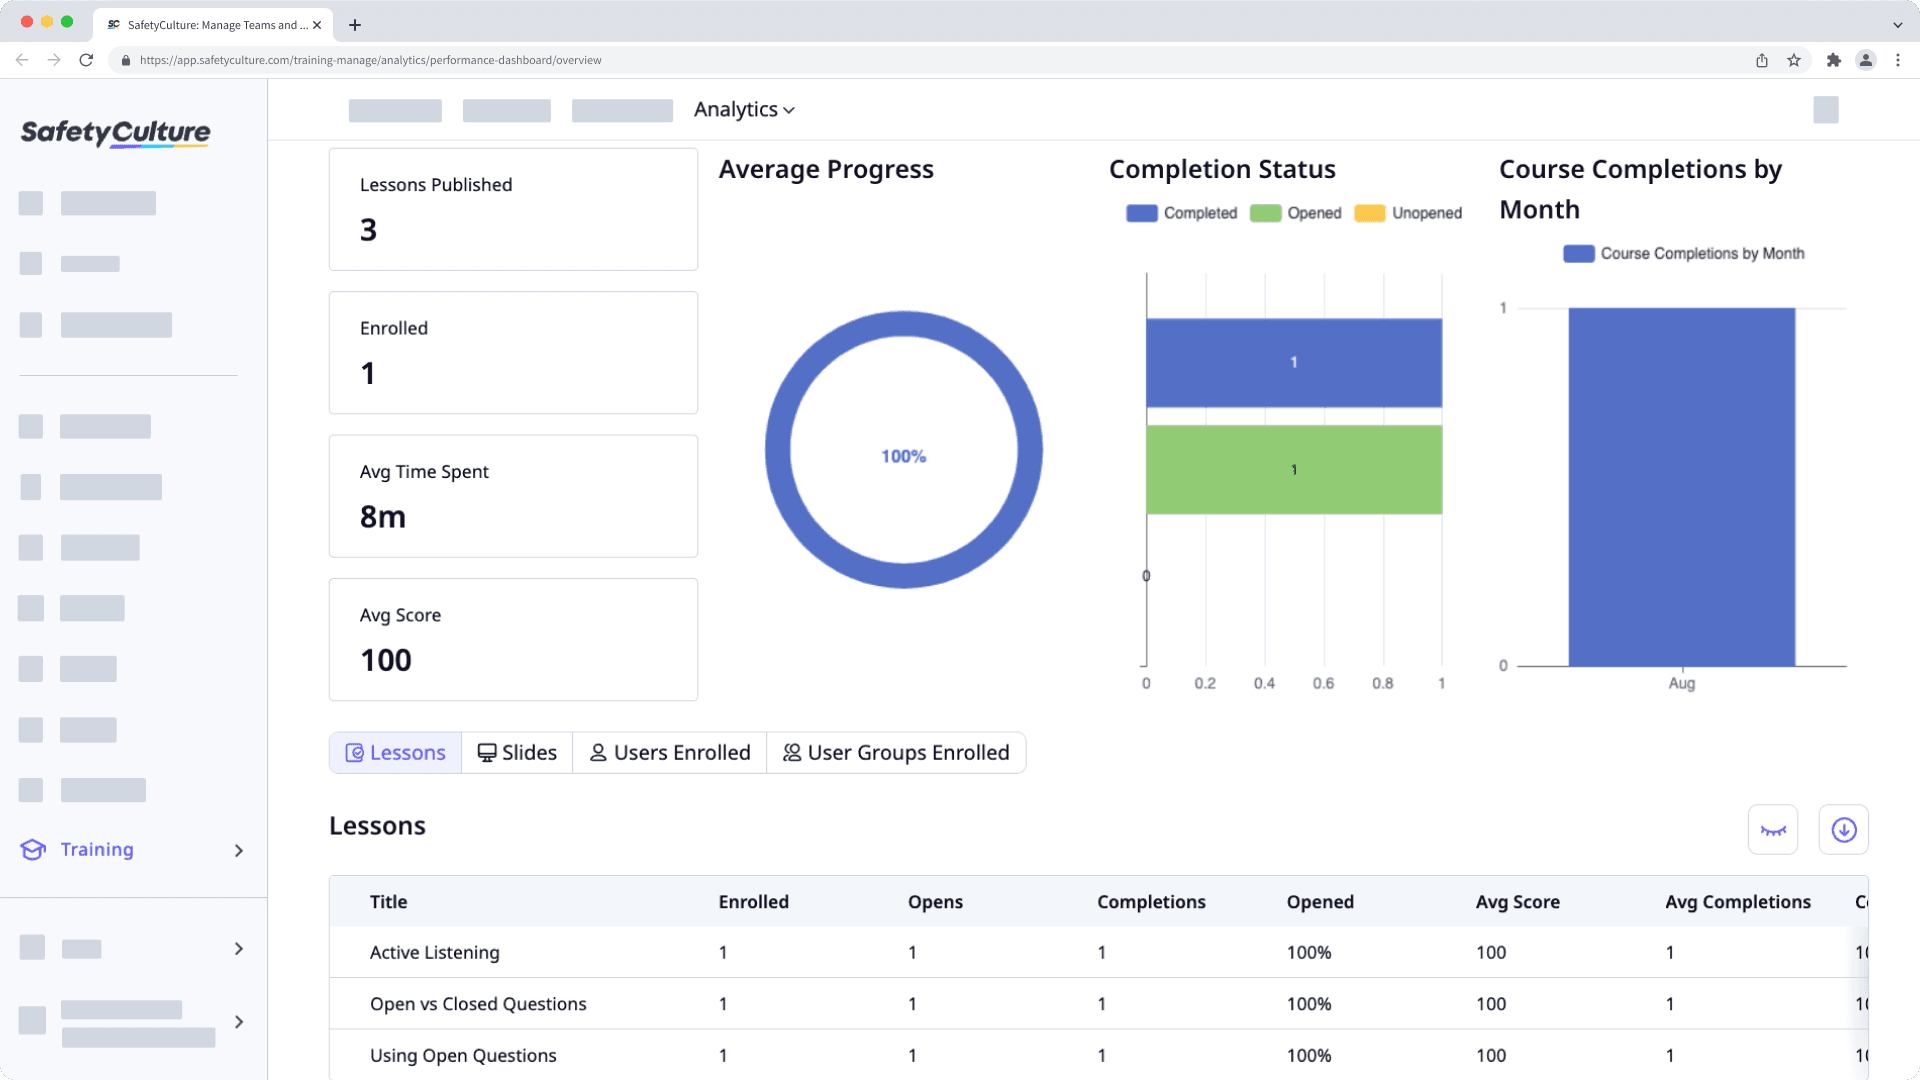Open the User Groups Enrolled tab

[895, 753]
